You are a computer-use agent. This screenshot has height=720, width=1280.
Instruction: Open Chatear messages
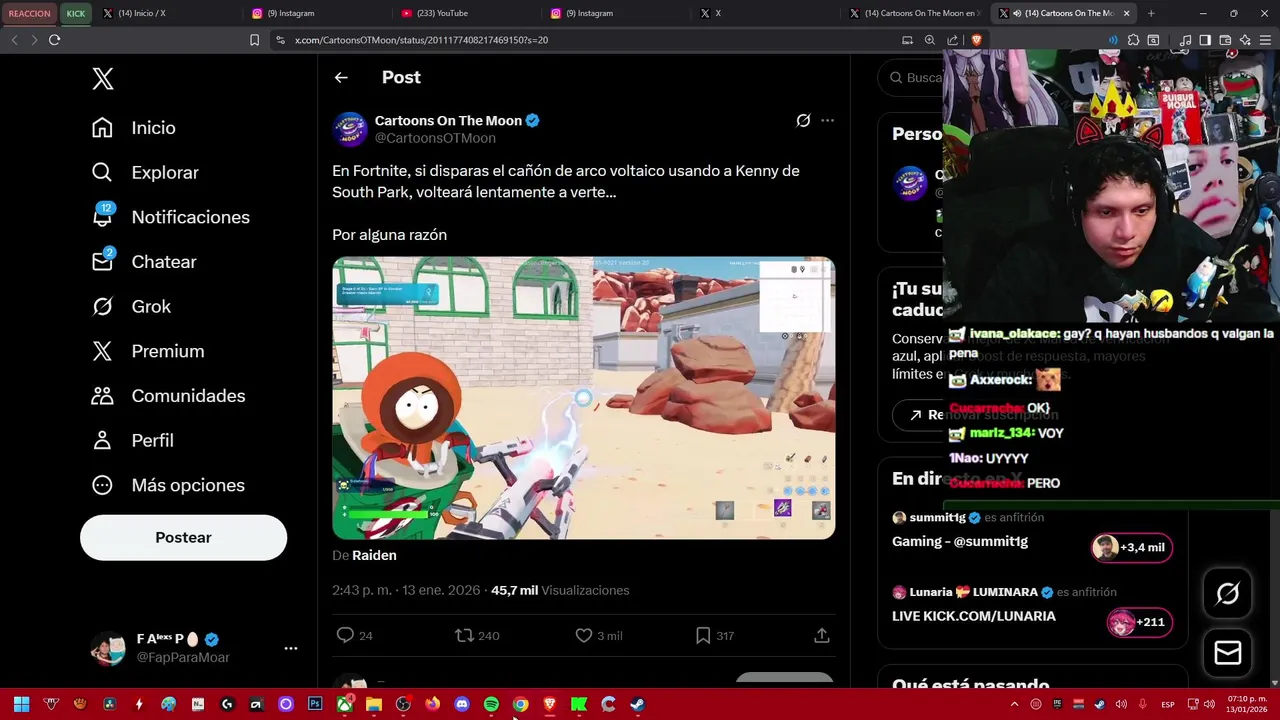[x=144, y=262]
